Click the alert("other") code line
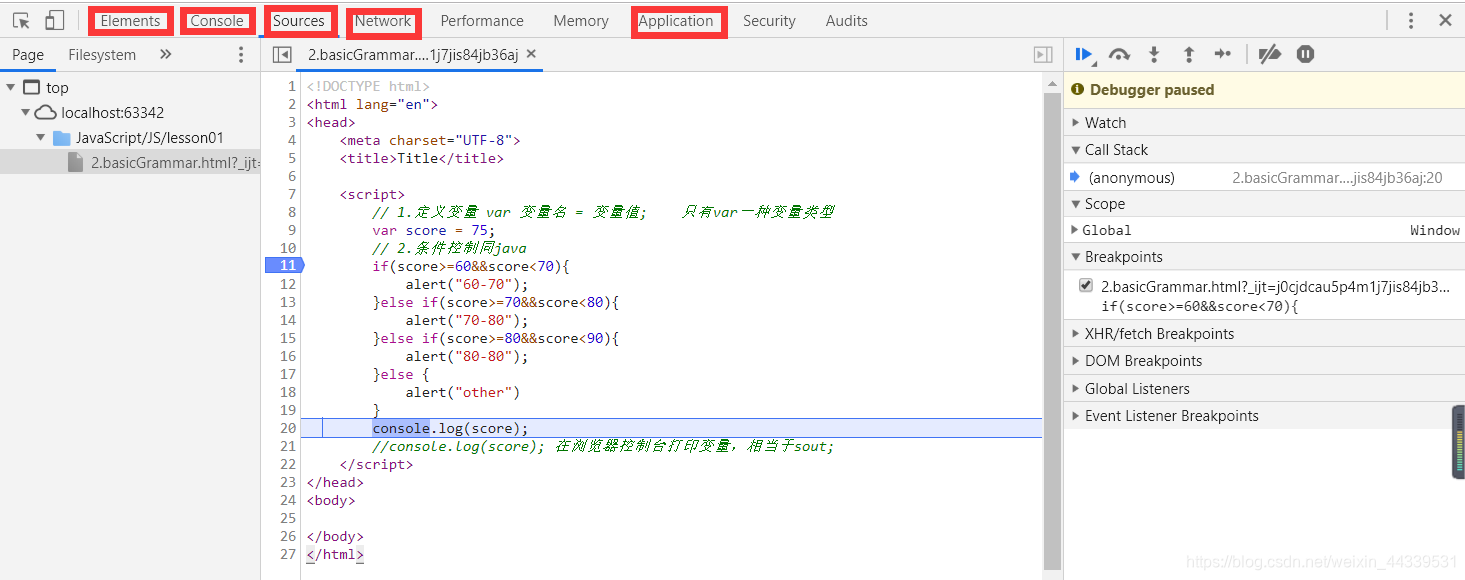This screenshot has width=1465, height=580. coord(463,392)
